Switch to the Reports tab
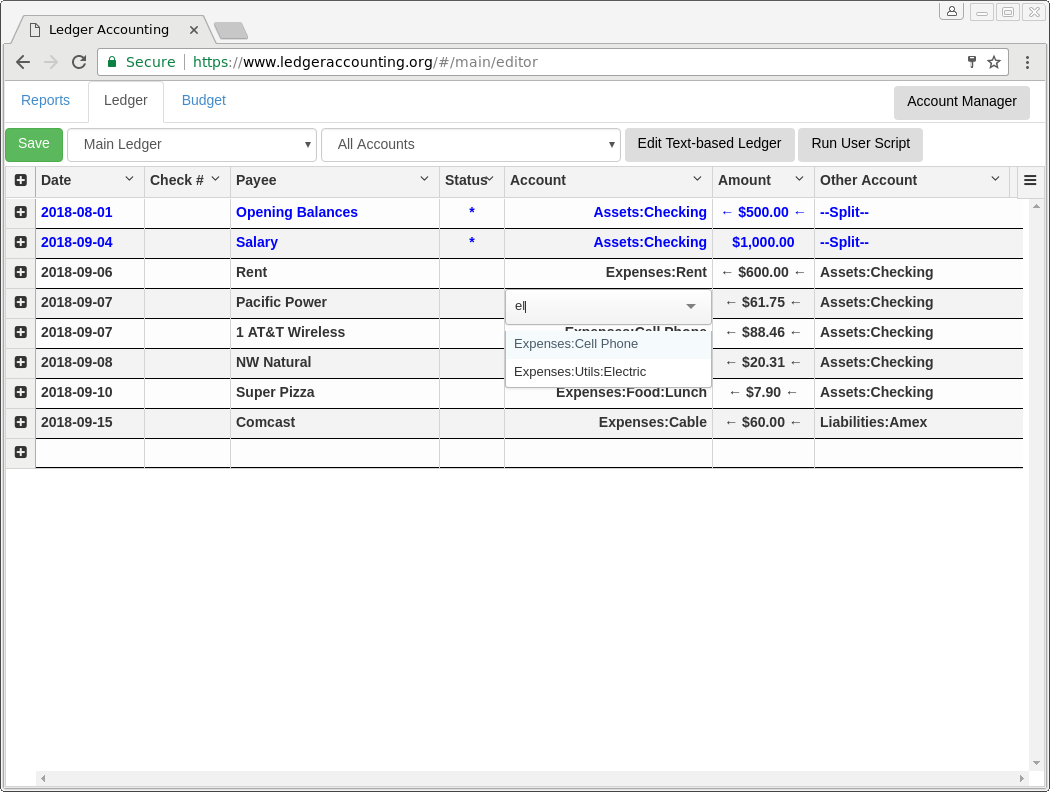Viewport: 1050px width, 792px height. coord(45,101)
